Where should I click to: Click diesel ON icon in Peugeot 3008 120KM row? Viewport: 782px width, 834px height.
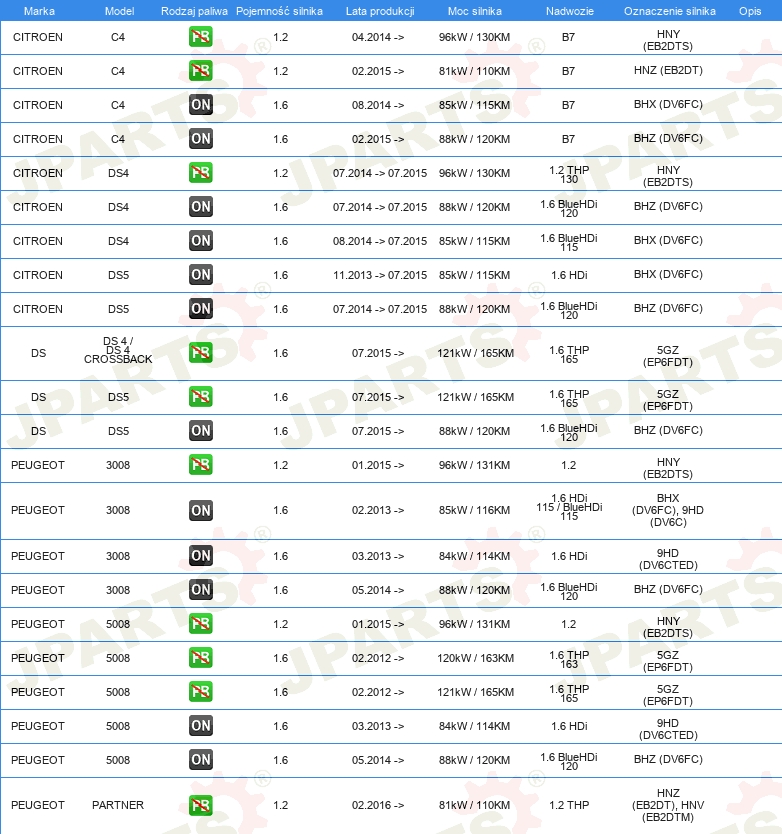[201, 590]
